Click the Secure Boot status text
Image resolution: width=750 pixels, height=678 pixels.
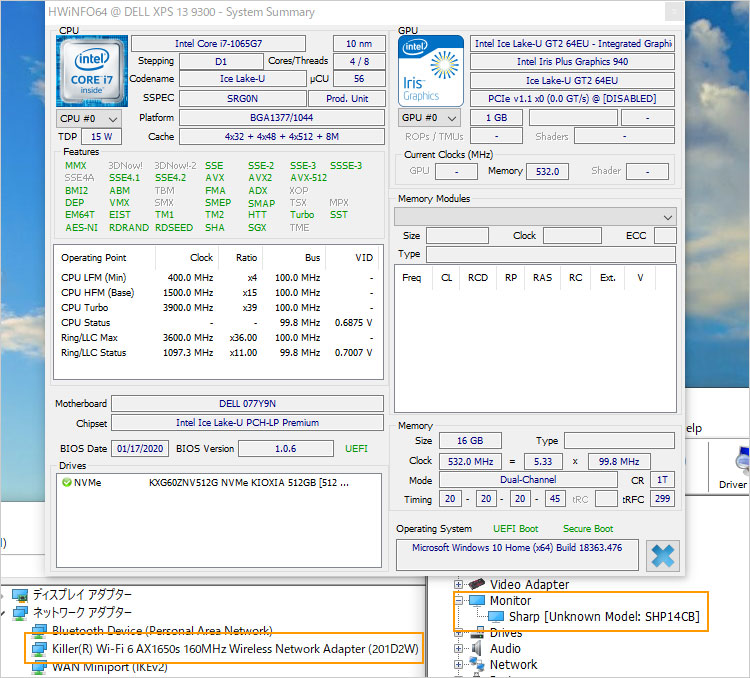(588, 529)
